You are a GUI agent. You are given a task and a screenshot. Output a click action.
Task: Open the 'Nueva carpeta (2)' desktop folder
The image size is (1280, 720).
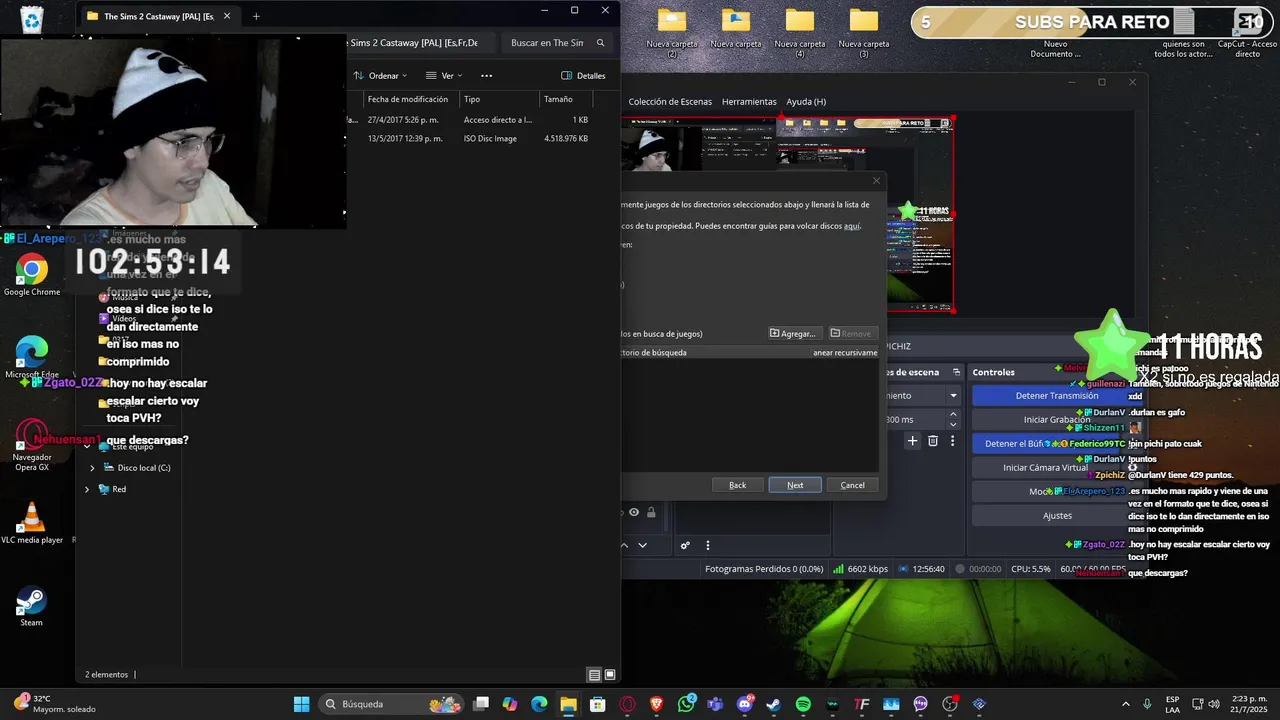click(672, 33)
